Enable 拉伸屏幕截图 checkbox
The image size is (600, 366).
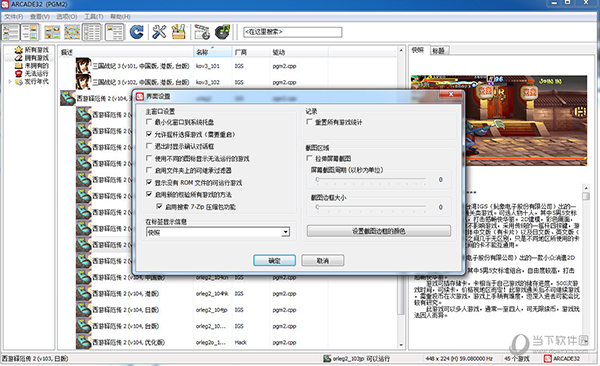[309, 158]
